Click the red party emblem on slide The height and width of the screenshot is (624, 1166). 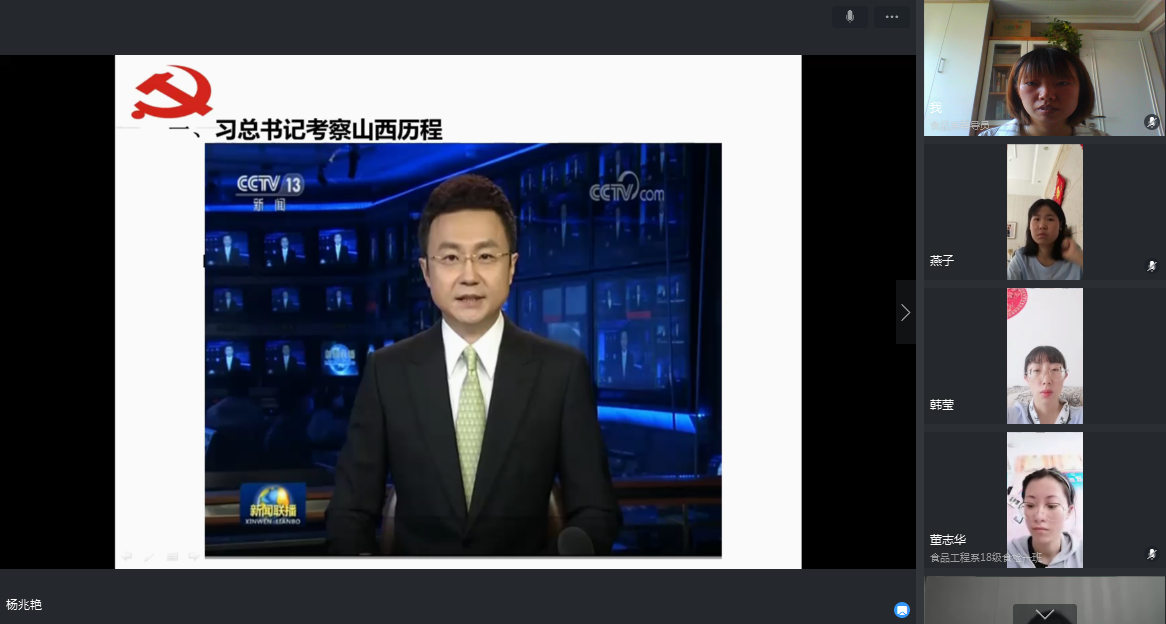coord(172,94)
